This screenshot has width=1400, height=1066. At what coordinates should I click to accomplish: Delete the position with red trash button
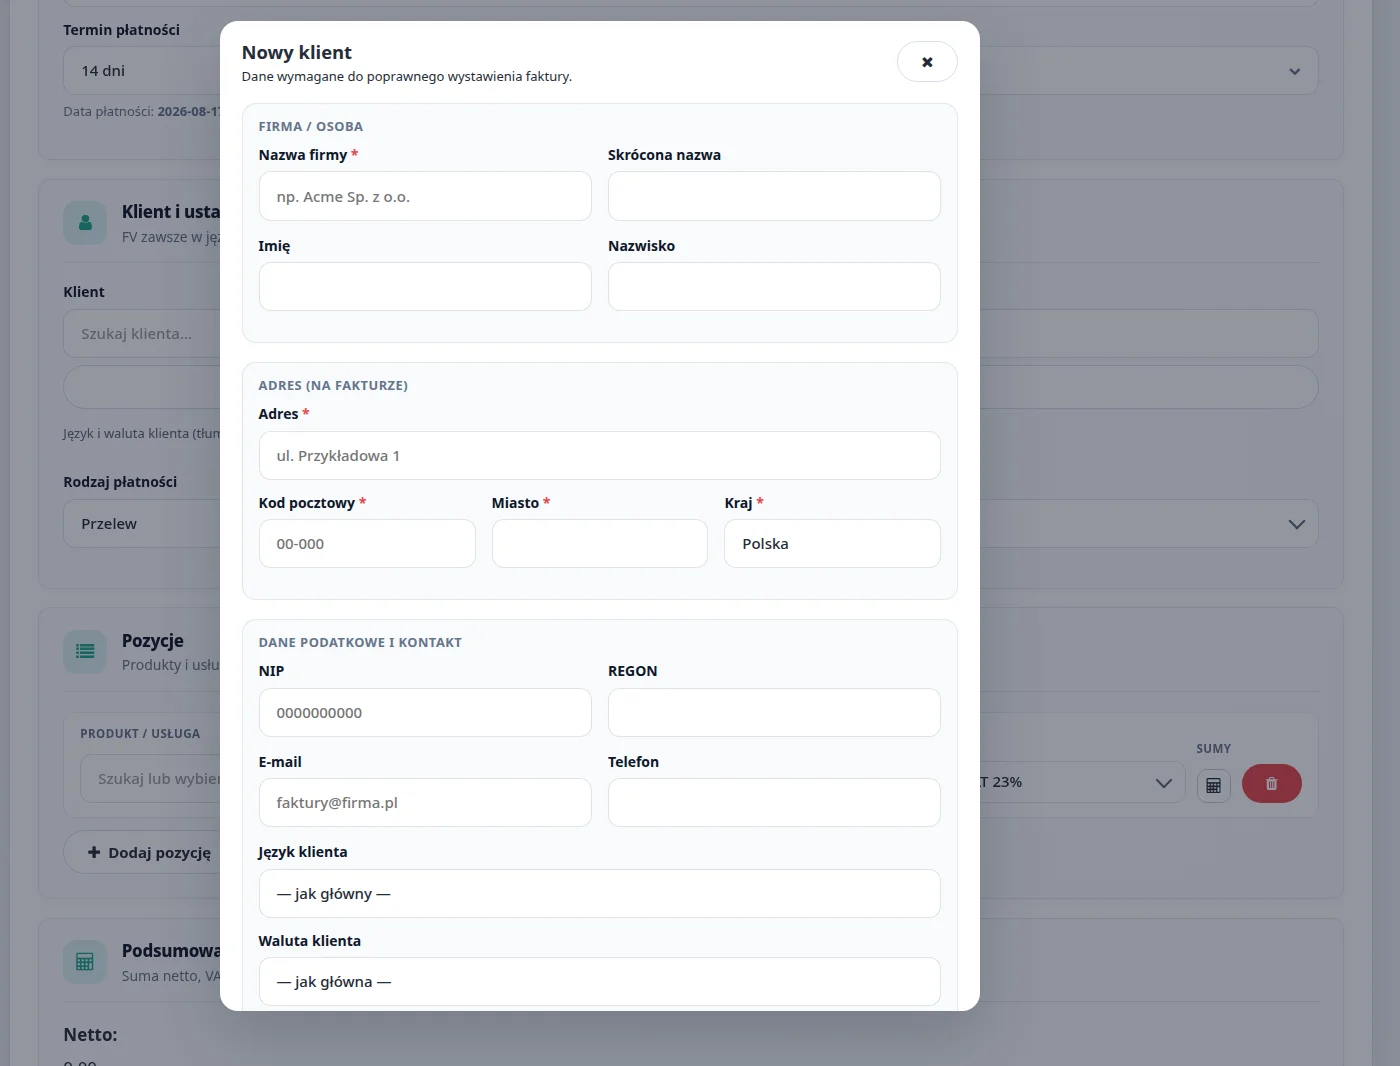1272,783
